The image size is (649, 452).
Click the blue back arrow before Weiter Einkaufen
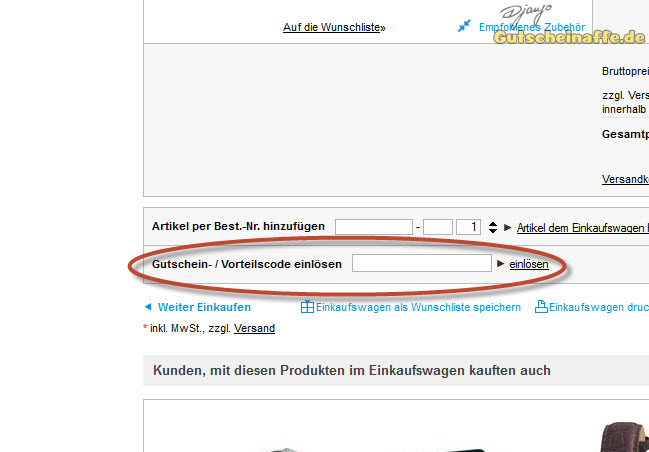148,308
